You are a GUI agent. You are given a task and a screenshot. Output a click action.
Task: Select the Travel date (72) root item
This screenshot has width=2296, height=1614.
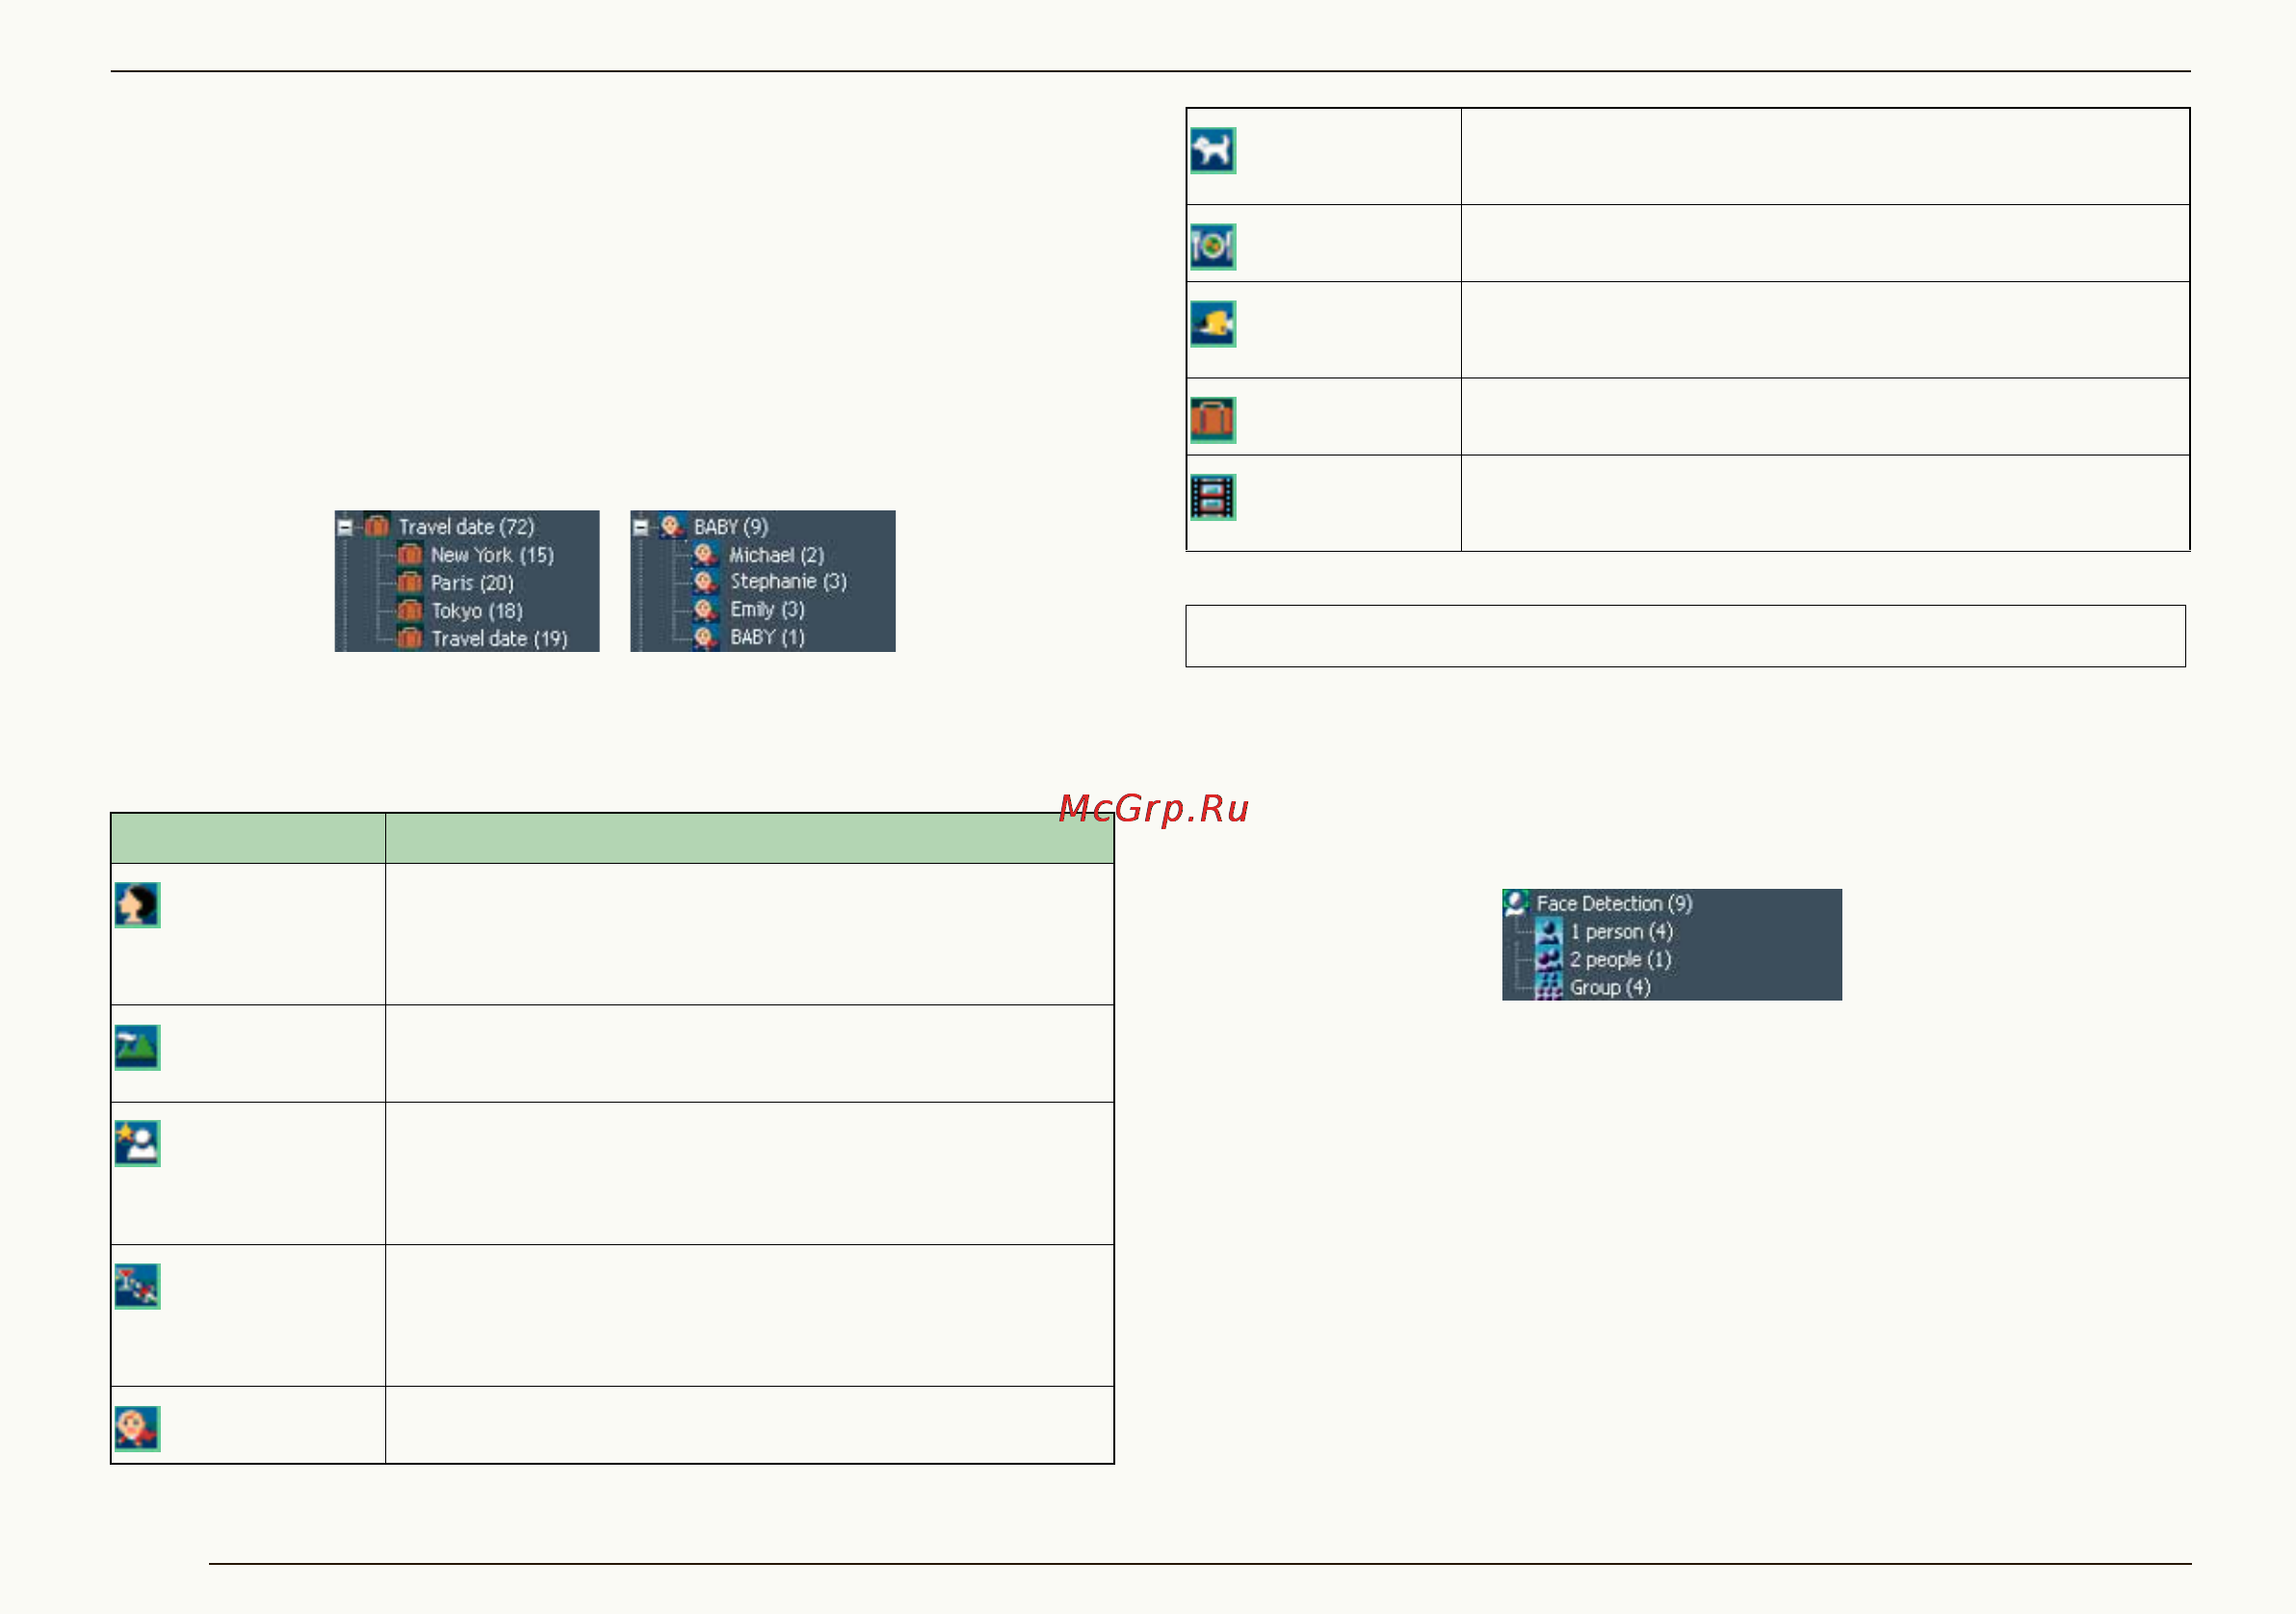(466, 527)
